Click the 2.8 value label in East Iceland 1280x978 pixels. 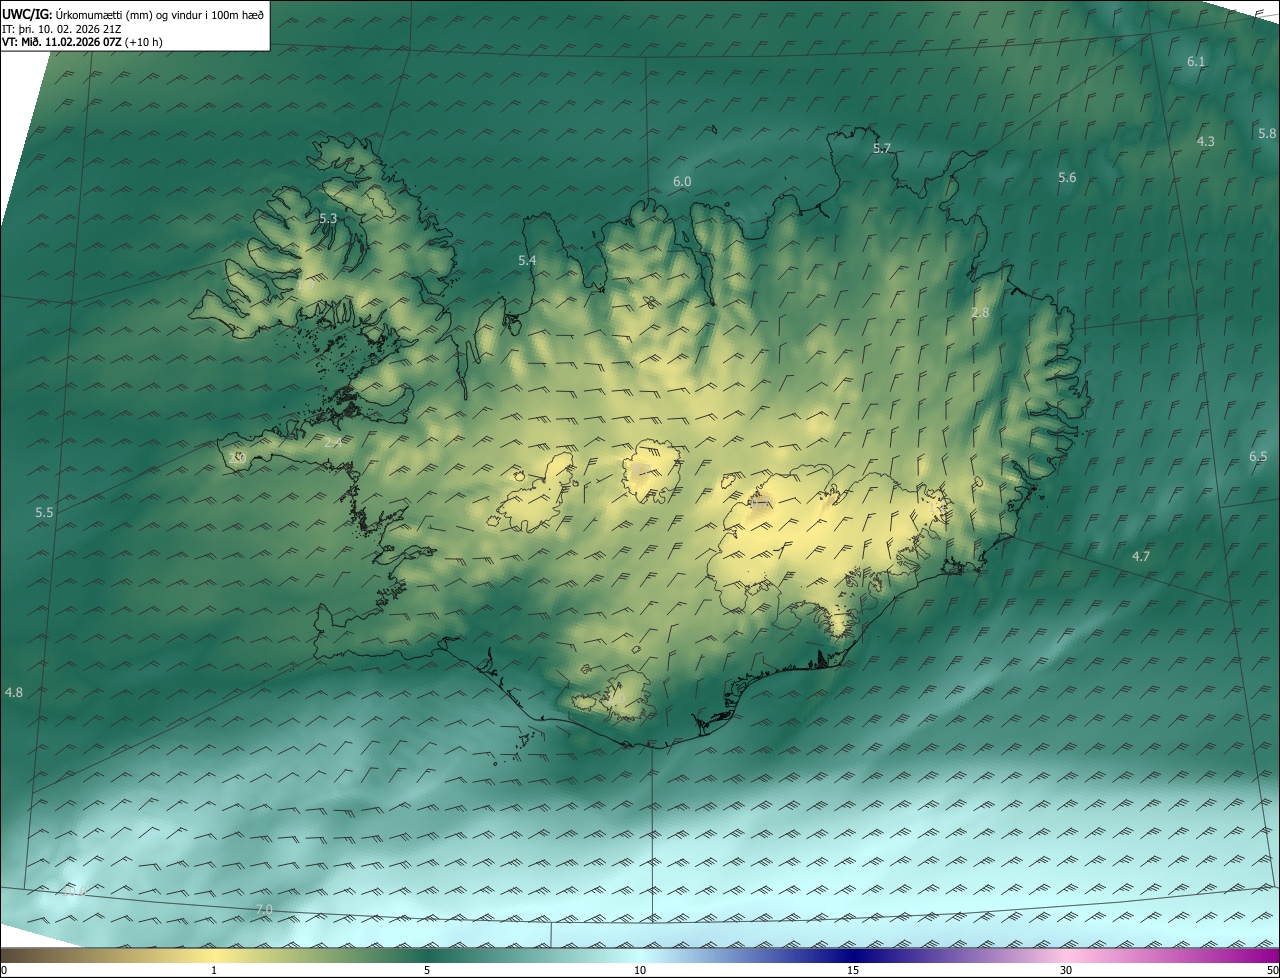[980, 313]
